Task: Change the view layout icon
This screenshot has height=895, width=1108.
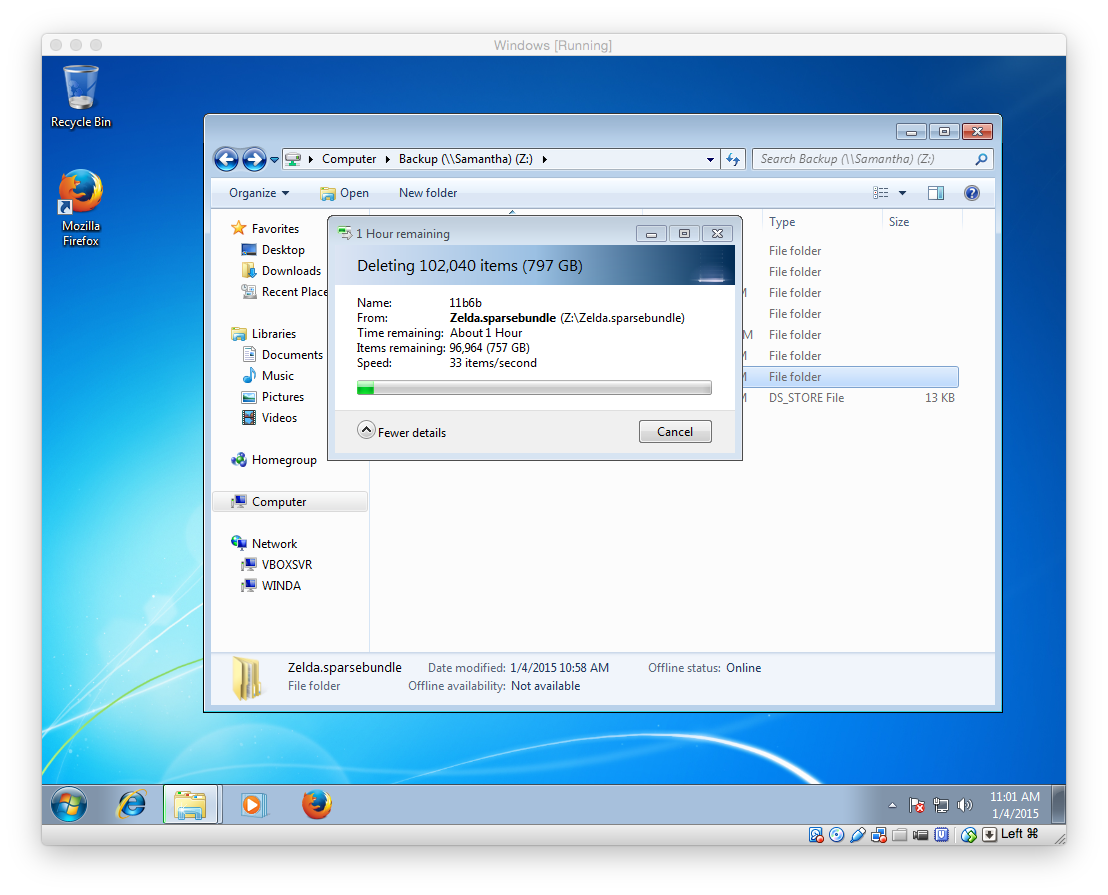Action: click(x=880, y=193)
